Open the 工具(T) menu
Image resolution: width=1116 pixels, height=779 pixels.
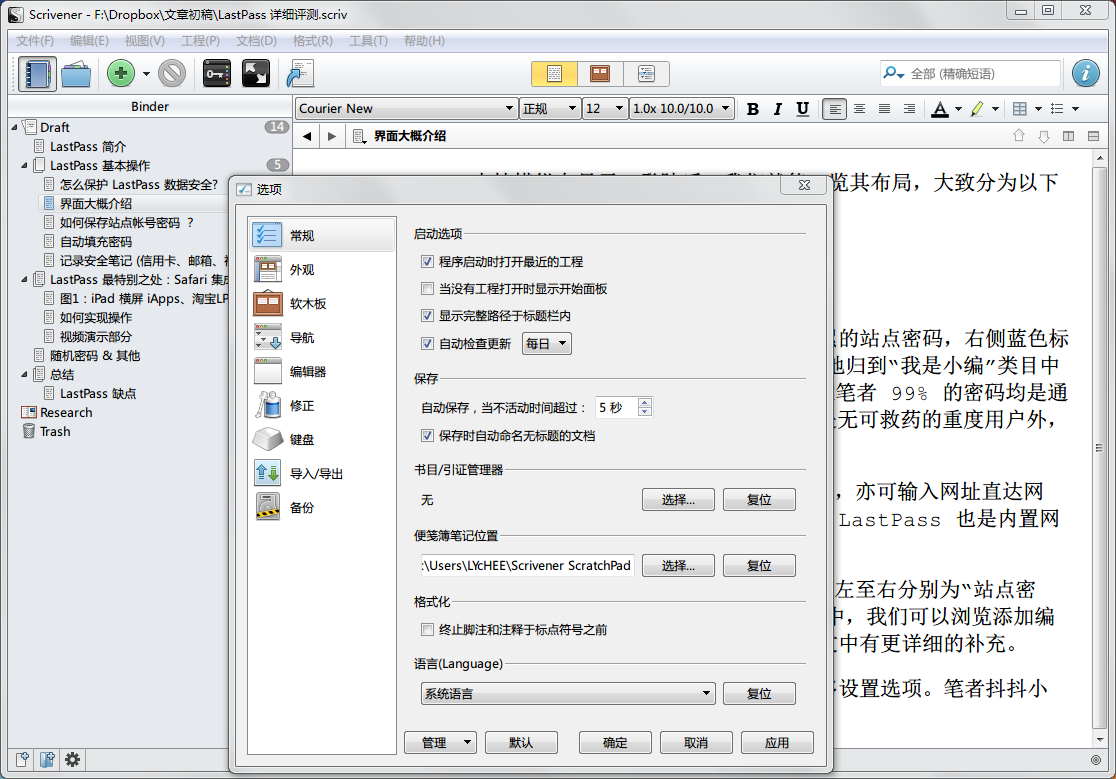tap(368, 41)
